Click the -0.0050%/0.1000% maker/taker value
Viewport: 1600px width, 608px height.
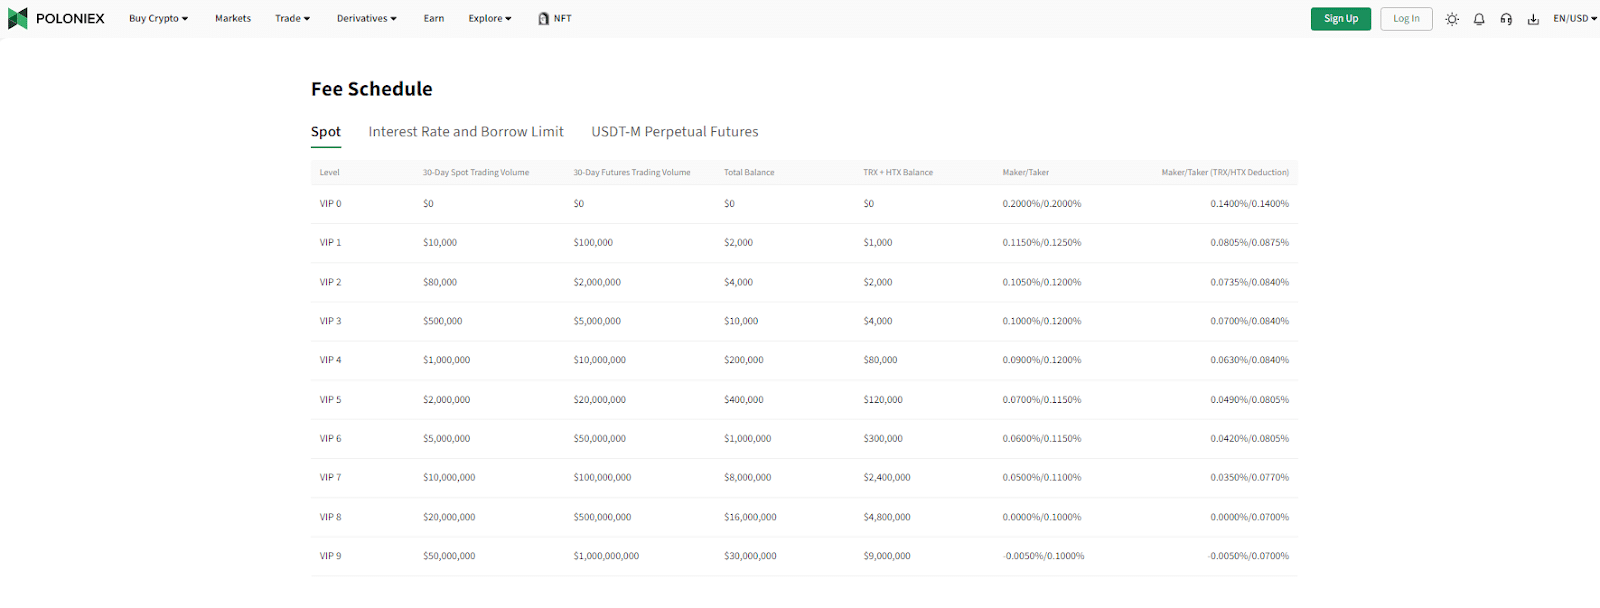pyautogui.click(x=1044, y=556)
